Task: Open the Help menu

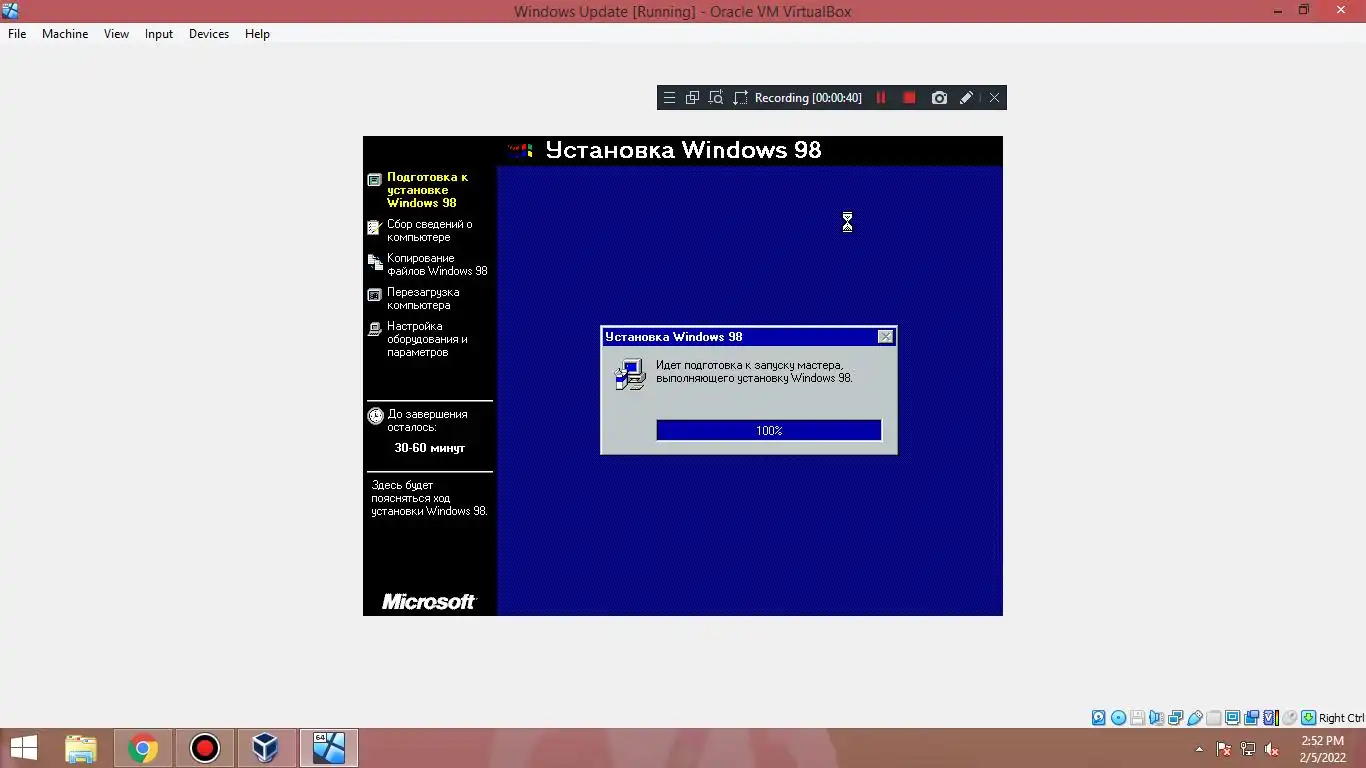Action: tap(257, 34)
